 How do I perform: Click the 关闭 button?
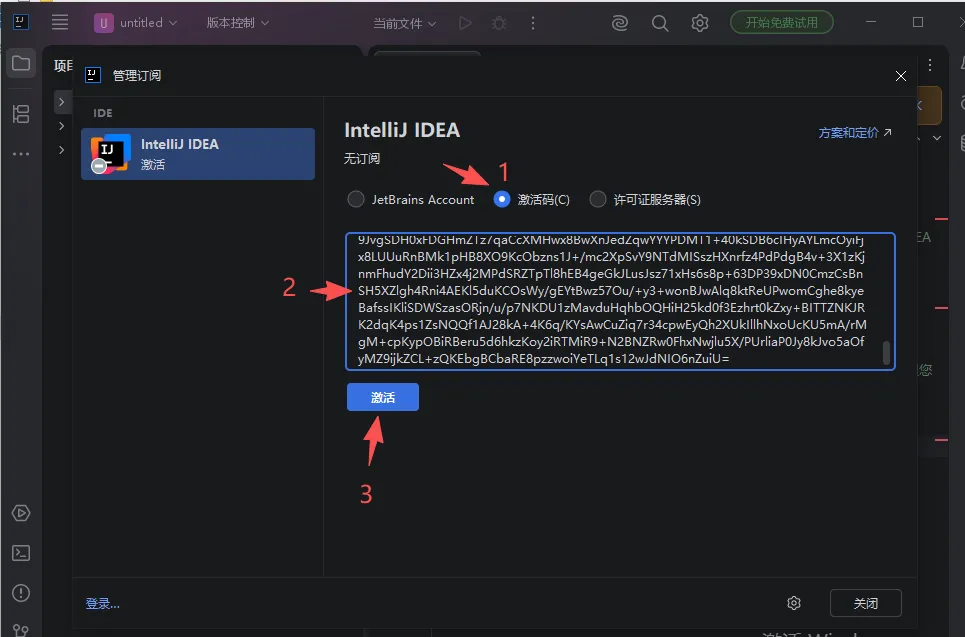(865, 603)
